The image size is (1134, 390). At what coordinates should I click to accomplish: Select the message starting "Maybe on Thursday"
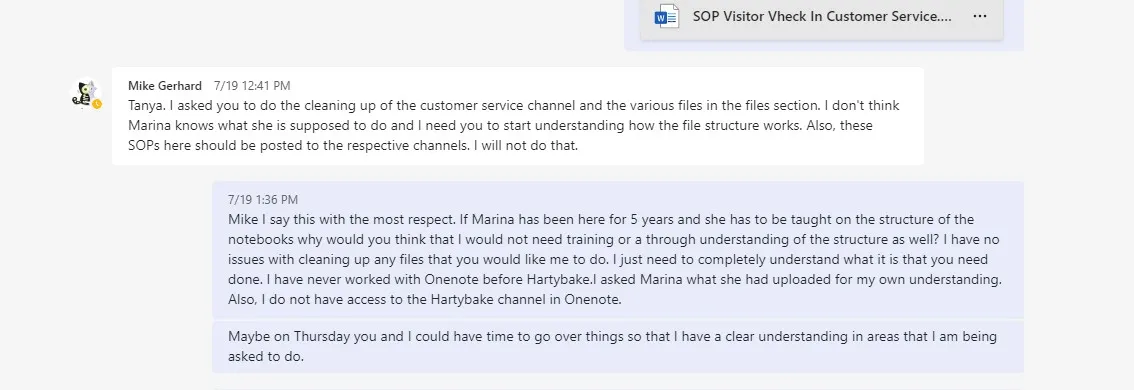[x=618, y=347]
